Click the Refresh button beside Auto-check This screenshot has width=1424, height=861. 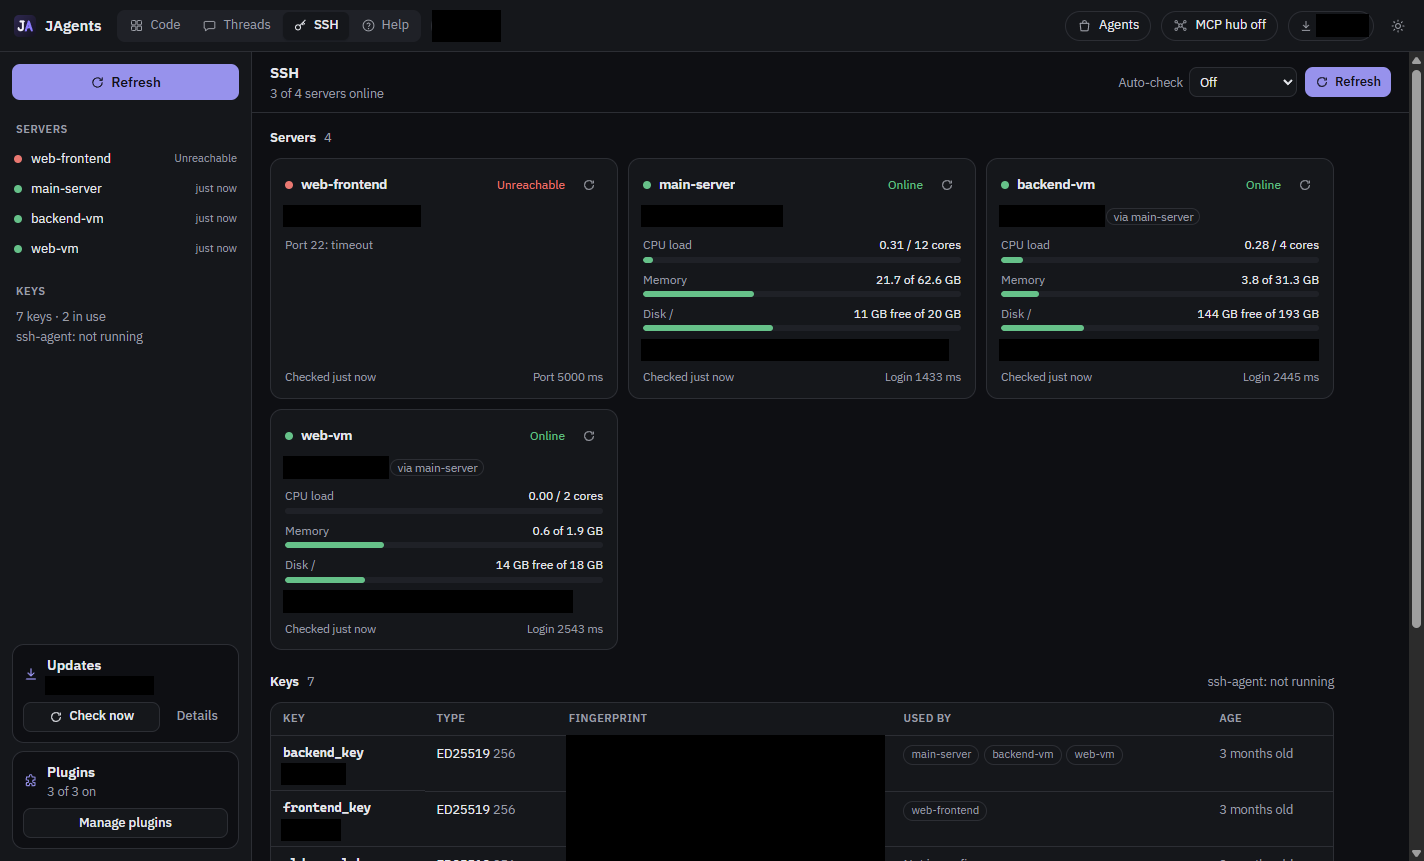click(x=1347, y=82)
